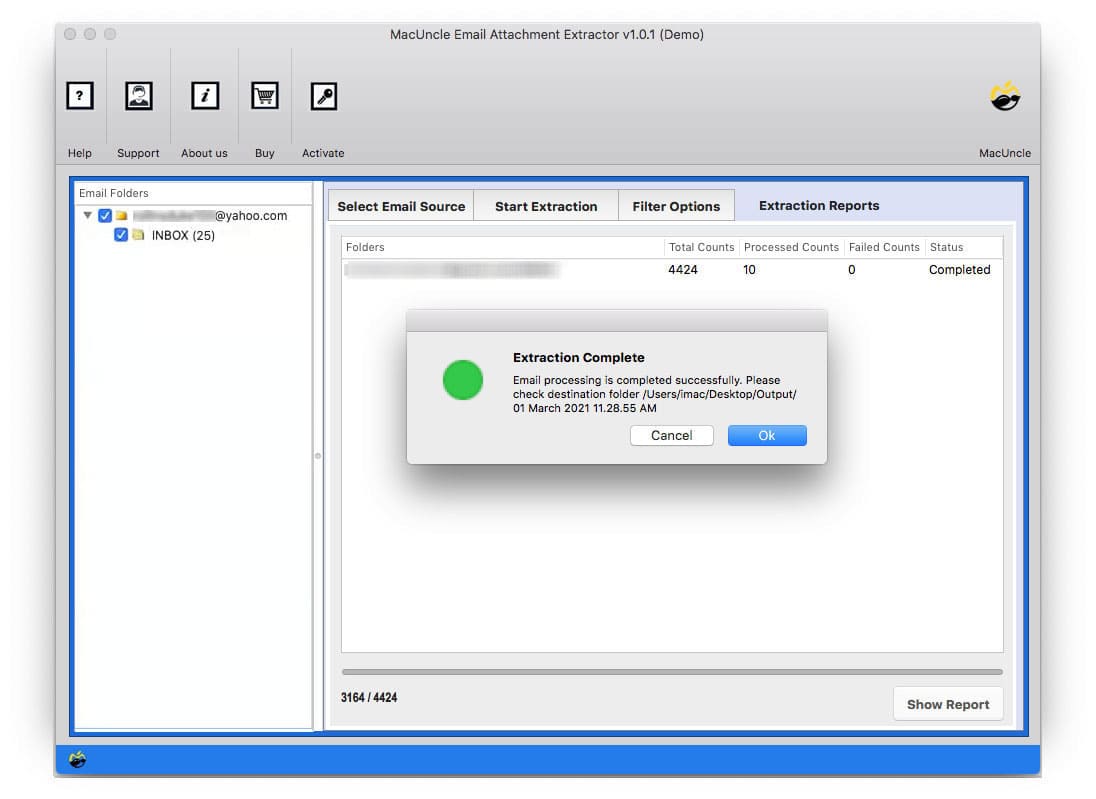Switch to the Filter Options tab
This screenshot has width=1096, height=799.
click(676, 205)
